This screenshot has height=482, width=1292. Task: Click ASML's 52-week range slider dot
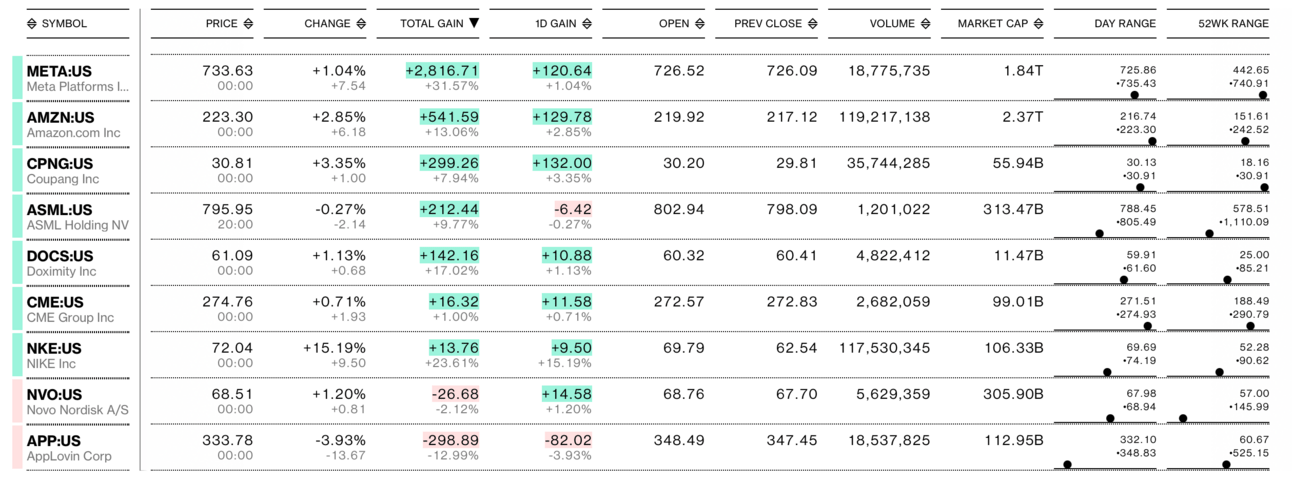click(x=1209, y=233)
